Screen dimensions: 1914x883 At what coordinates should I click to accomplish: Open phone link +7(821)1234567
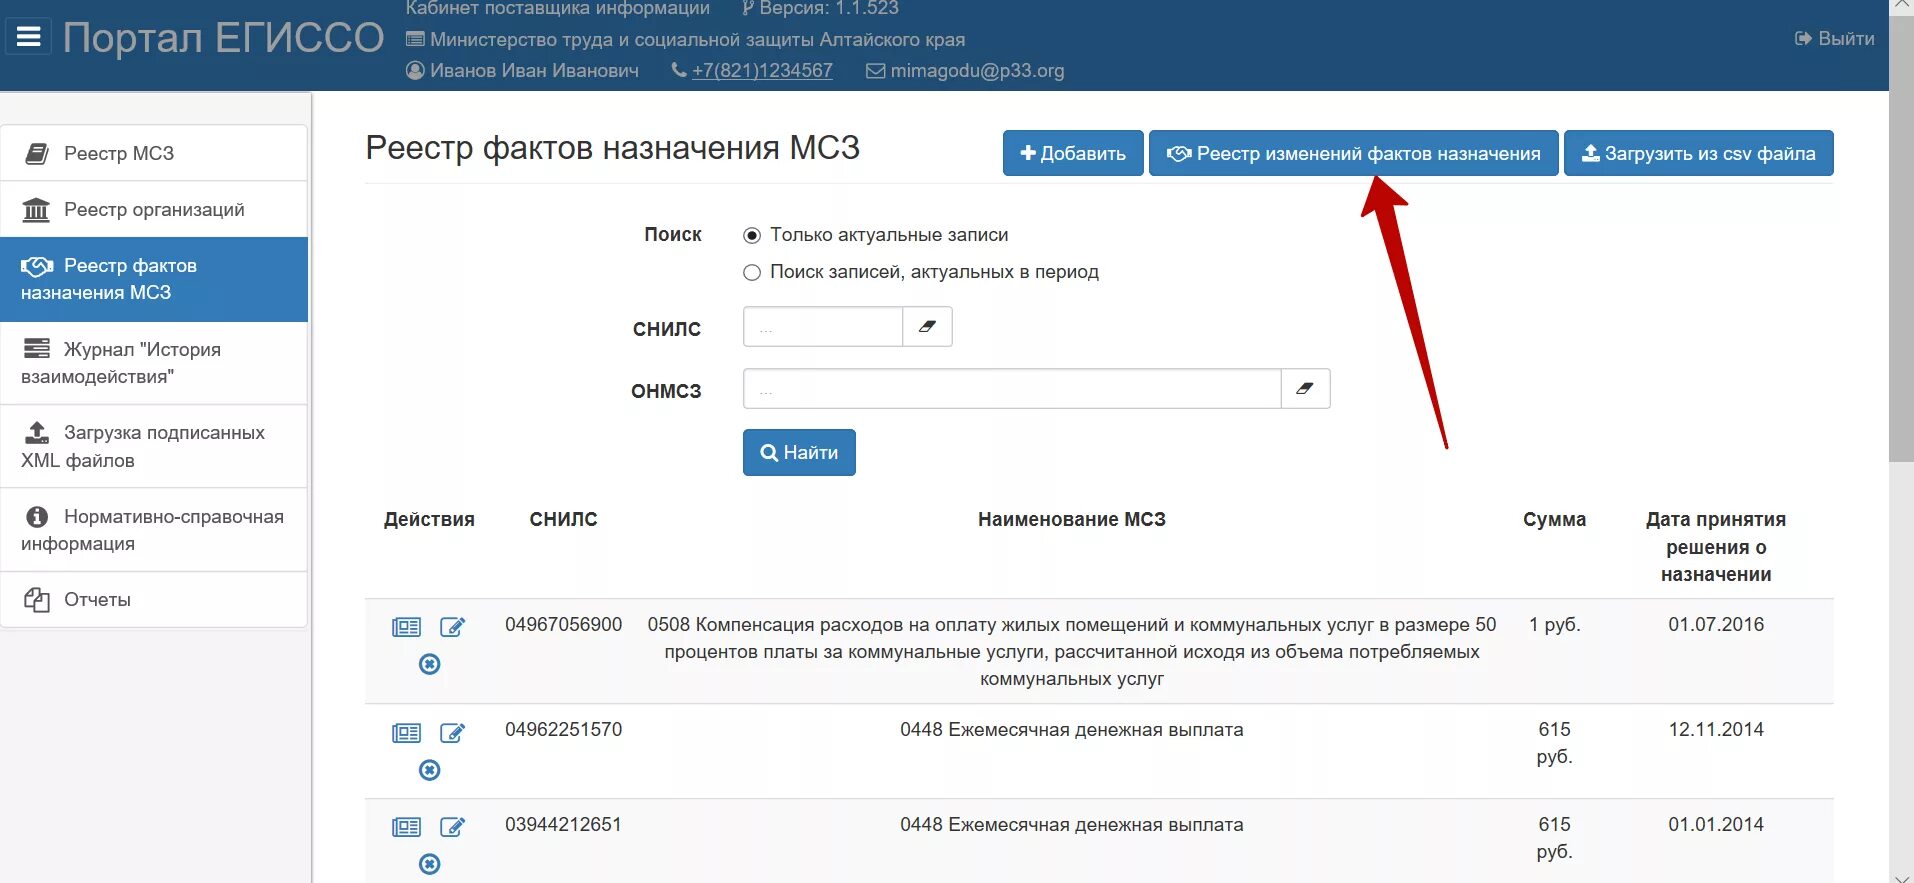(762, 71)
